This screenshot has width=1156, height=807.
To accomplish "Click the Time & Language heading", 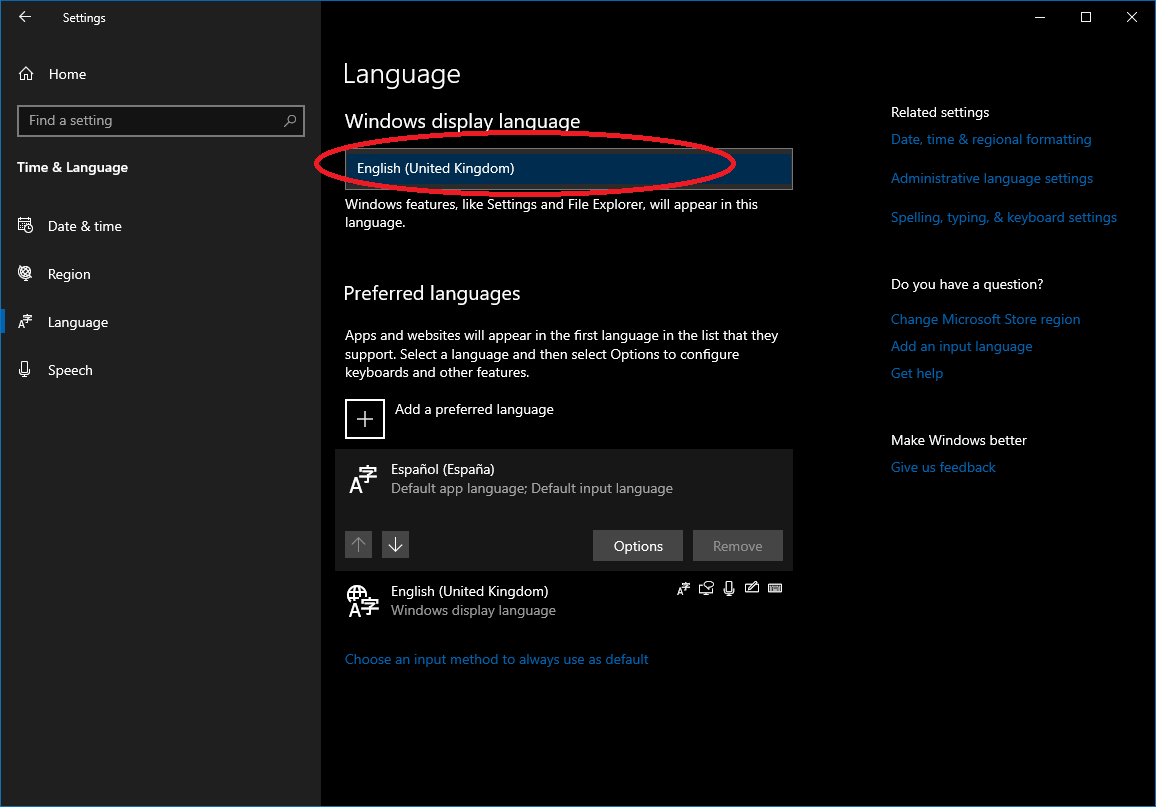I will tap(72, 167).
